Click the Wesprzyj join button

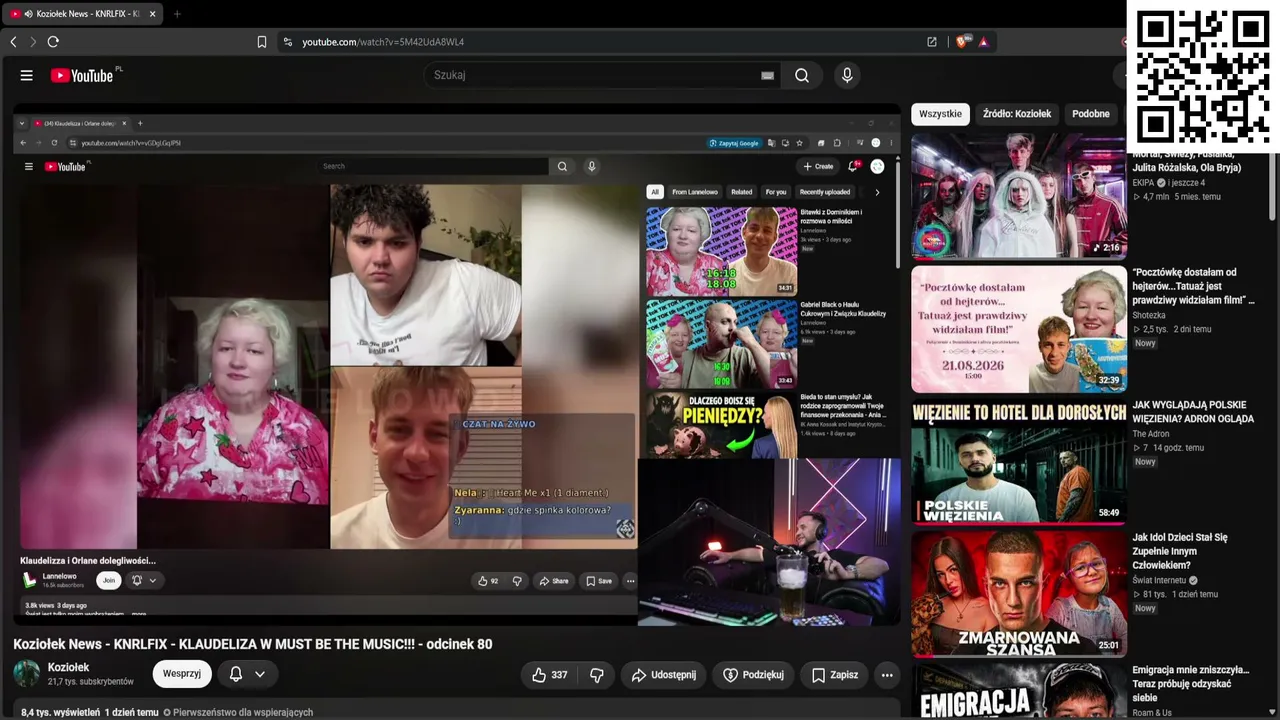(x=182, y=674)
